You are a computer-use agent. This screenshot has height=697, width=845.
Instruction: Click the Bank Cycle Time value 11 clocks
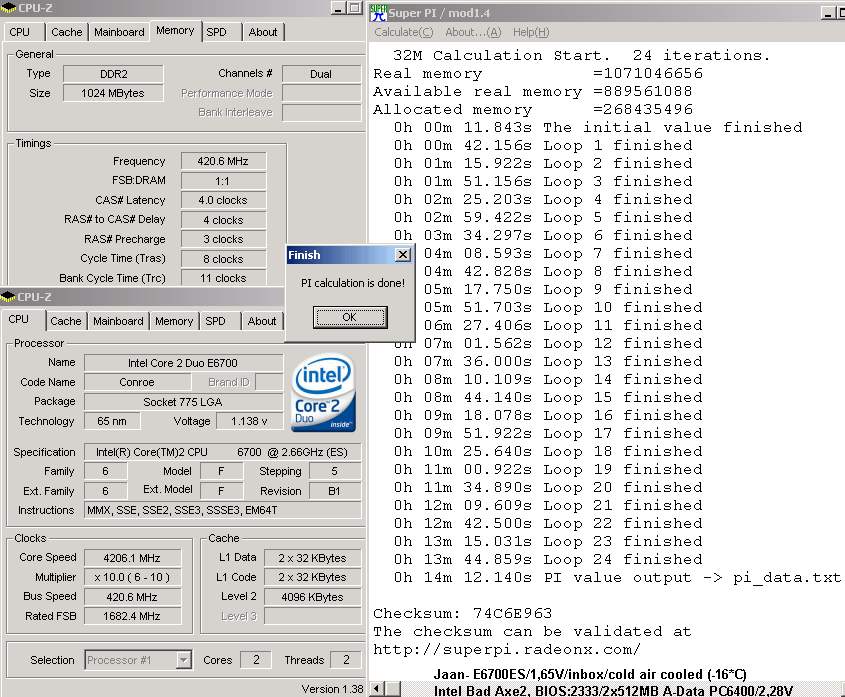coord(223,278)
